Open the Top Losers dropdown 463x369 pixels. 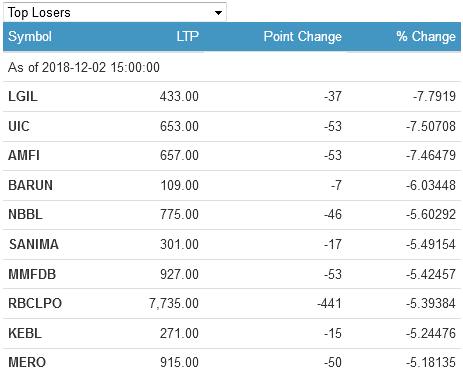(115, 12)
